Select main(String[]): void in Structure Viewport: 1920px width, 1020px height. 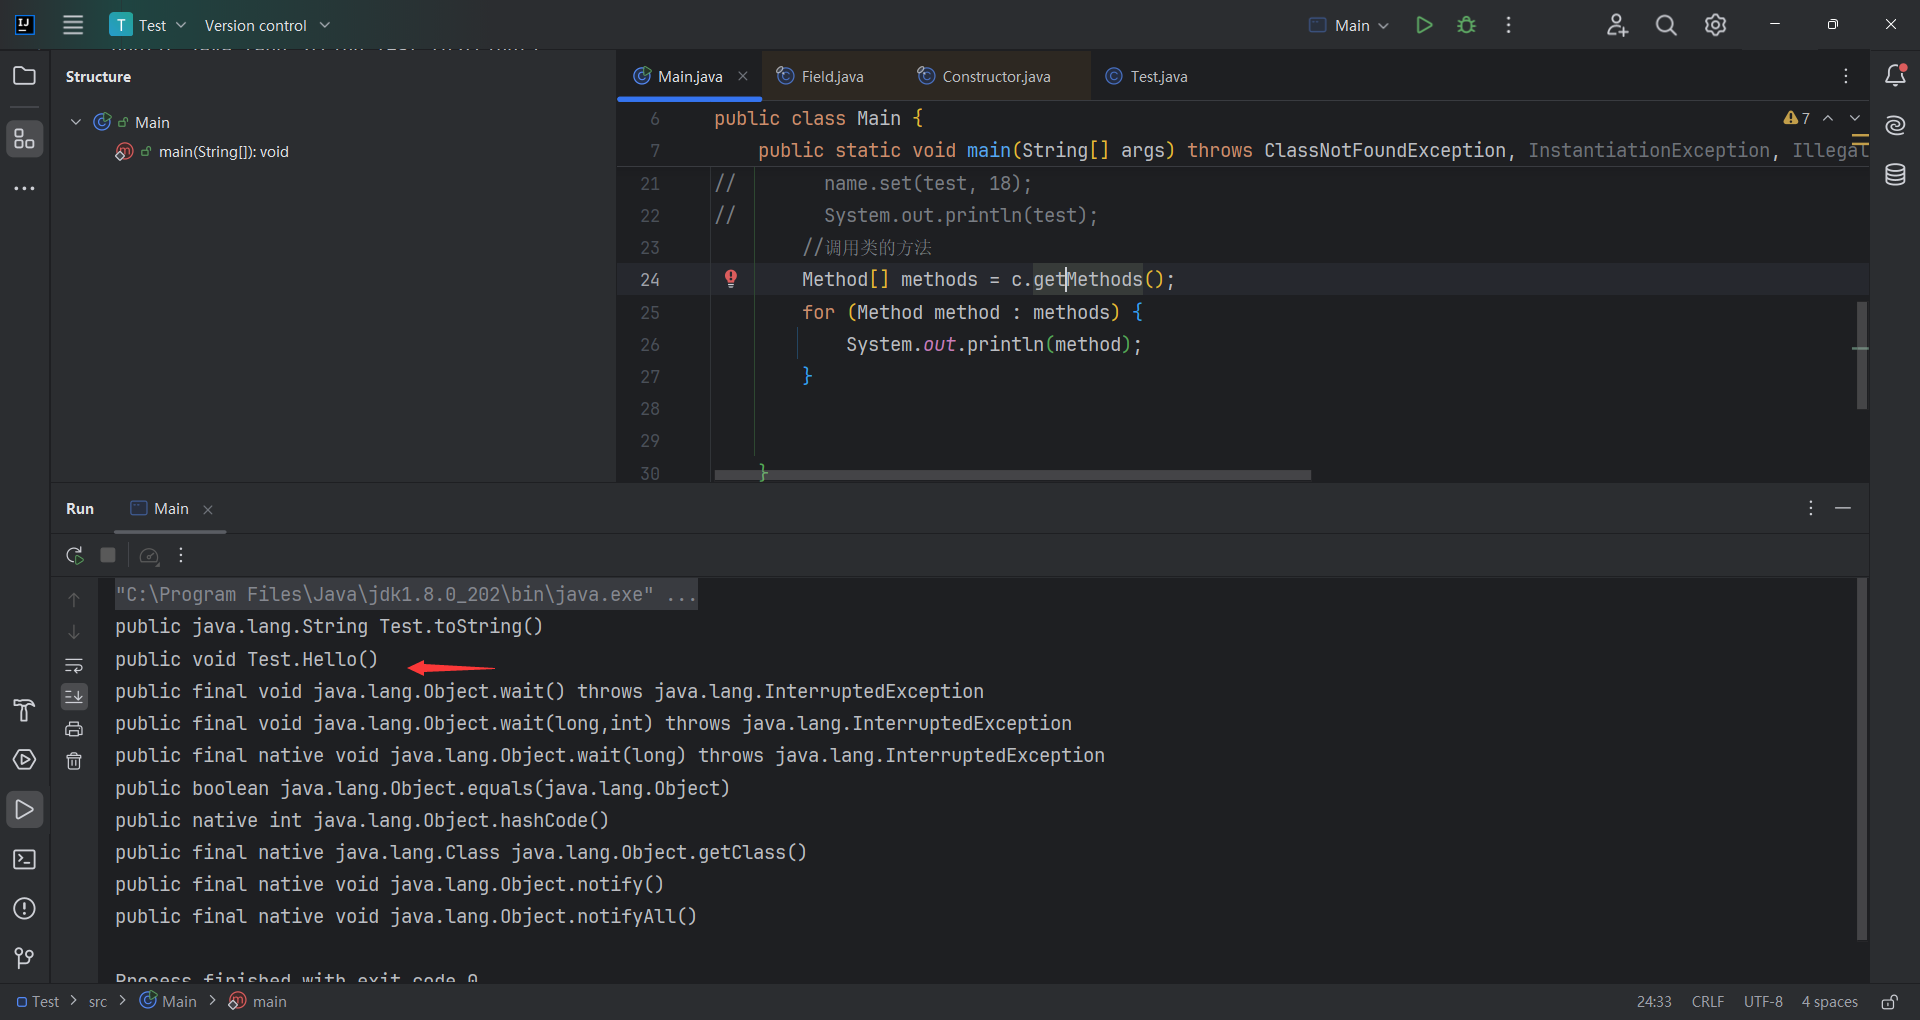click(x=223, y=152)
